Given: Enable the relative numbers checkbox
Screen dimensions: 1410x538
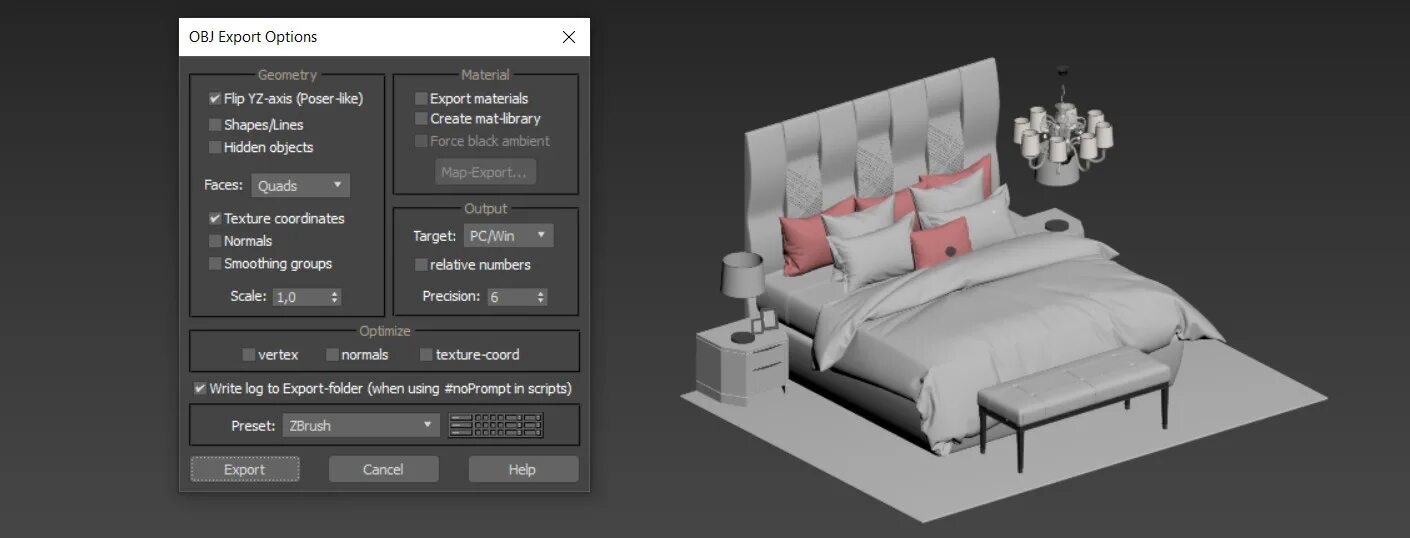Looking at the screenshot, I should [421, 265].
